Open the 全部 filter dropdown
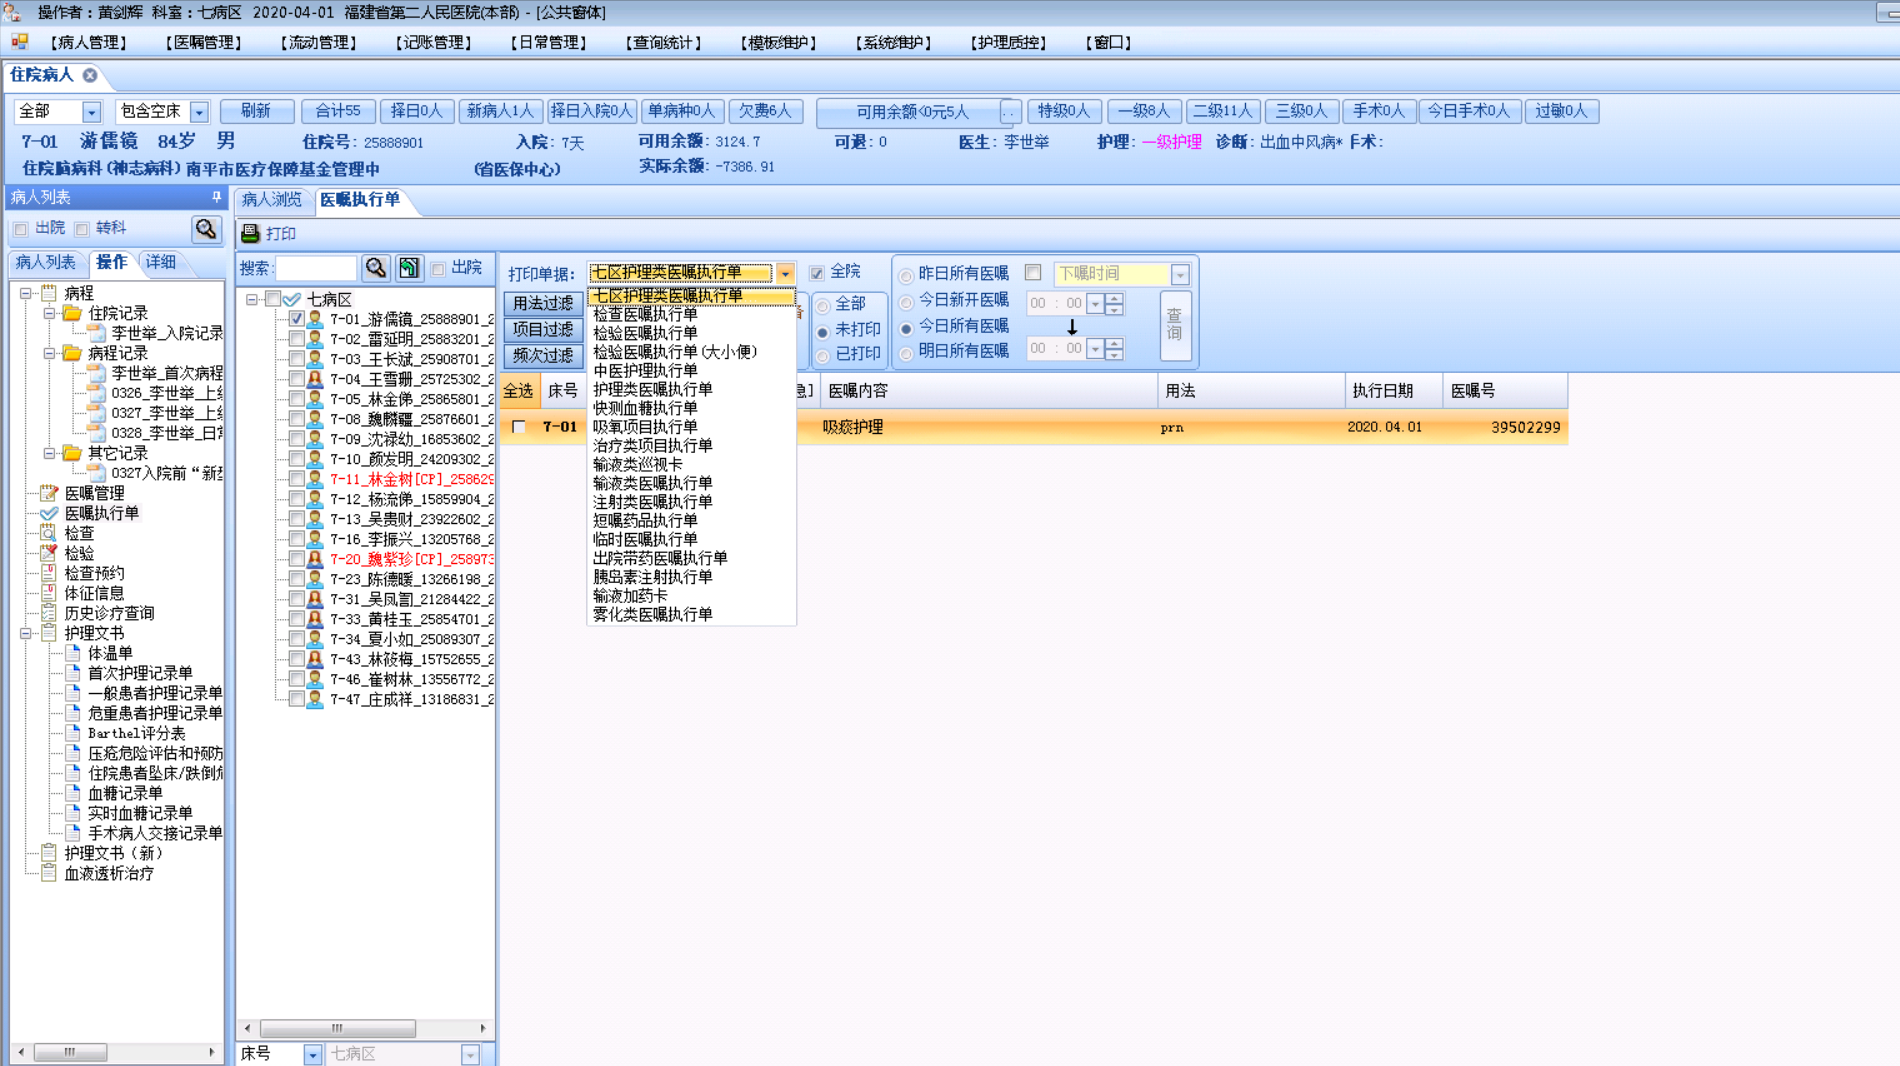This screenshot has height=1066, width=1900. point(91,112)
